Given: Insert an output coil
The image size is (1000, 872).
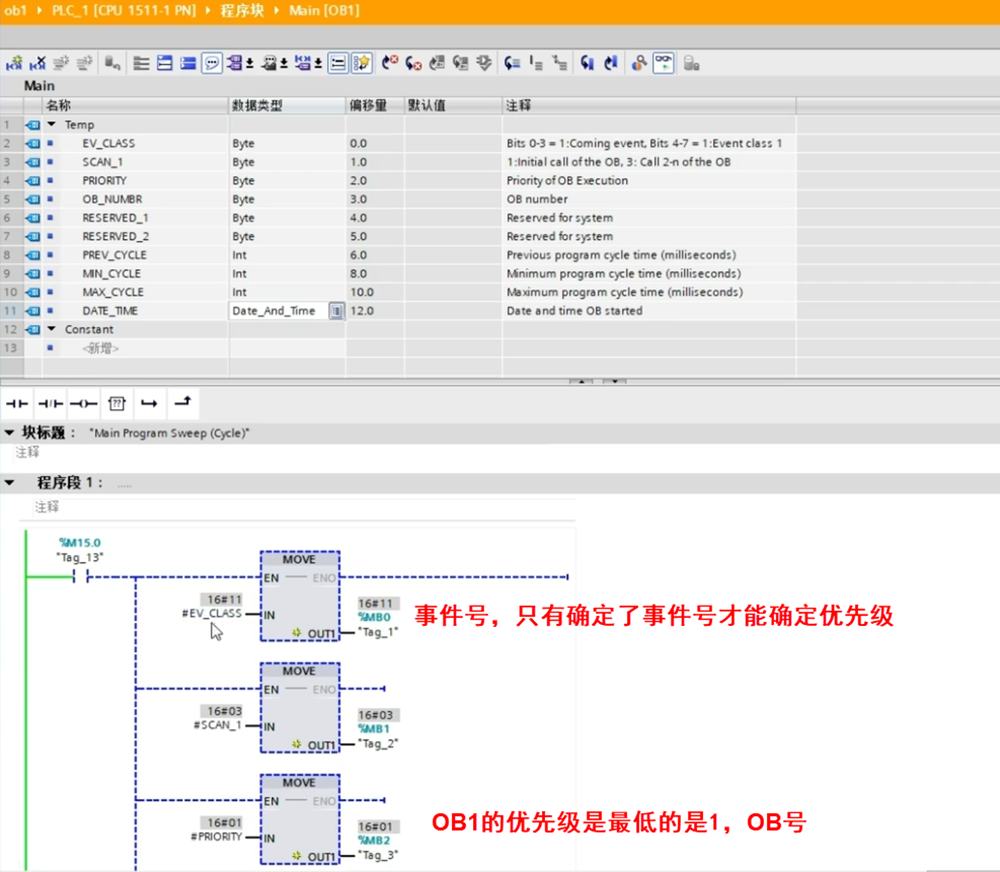Looking at the screenshot, I should point(84,403).
